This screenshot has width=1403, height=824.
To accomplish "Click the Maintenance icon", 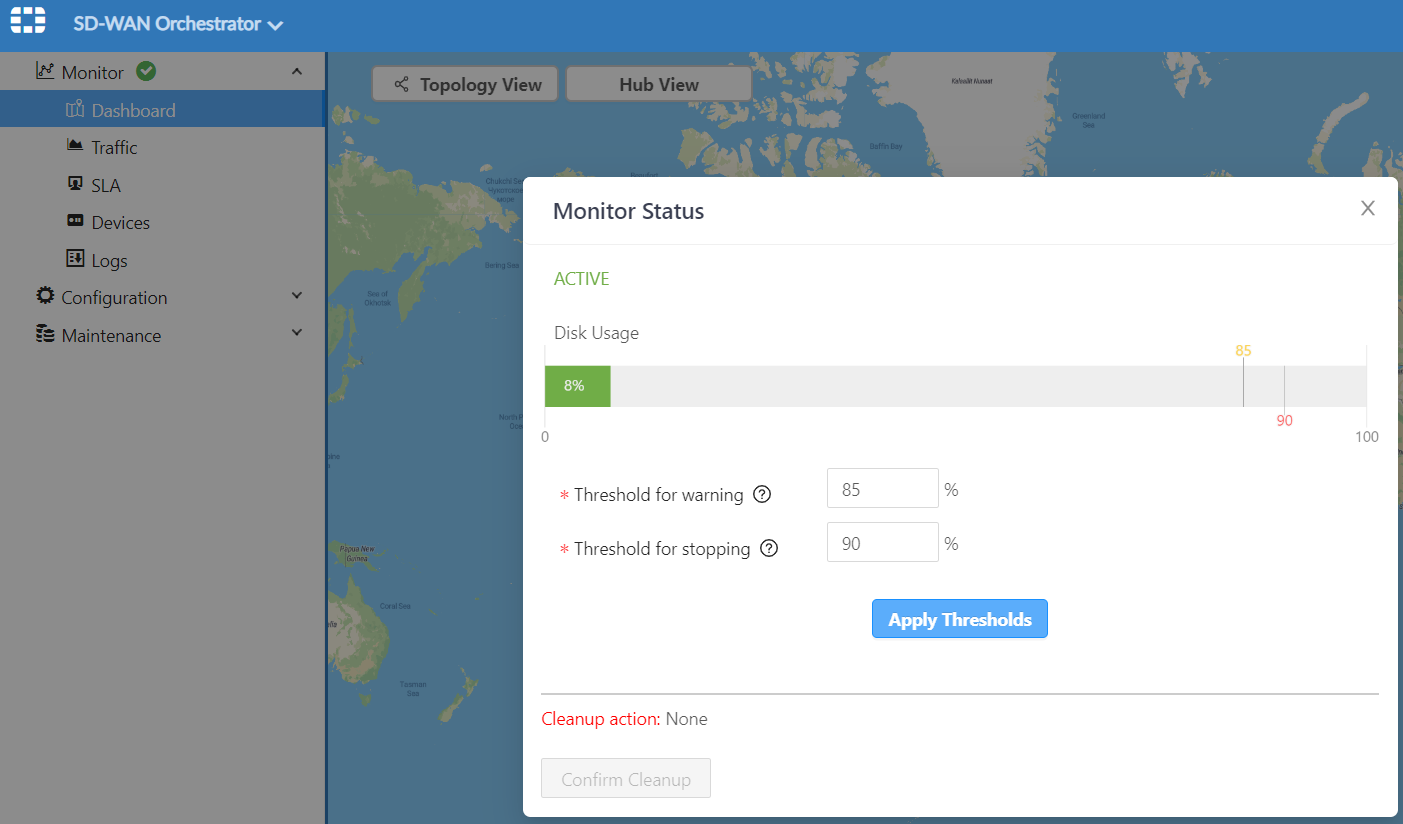I will coord(45,333).
